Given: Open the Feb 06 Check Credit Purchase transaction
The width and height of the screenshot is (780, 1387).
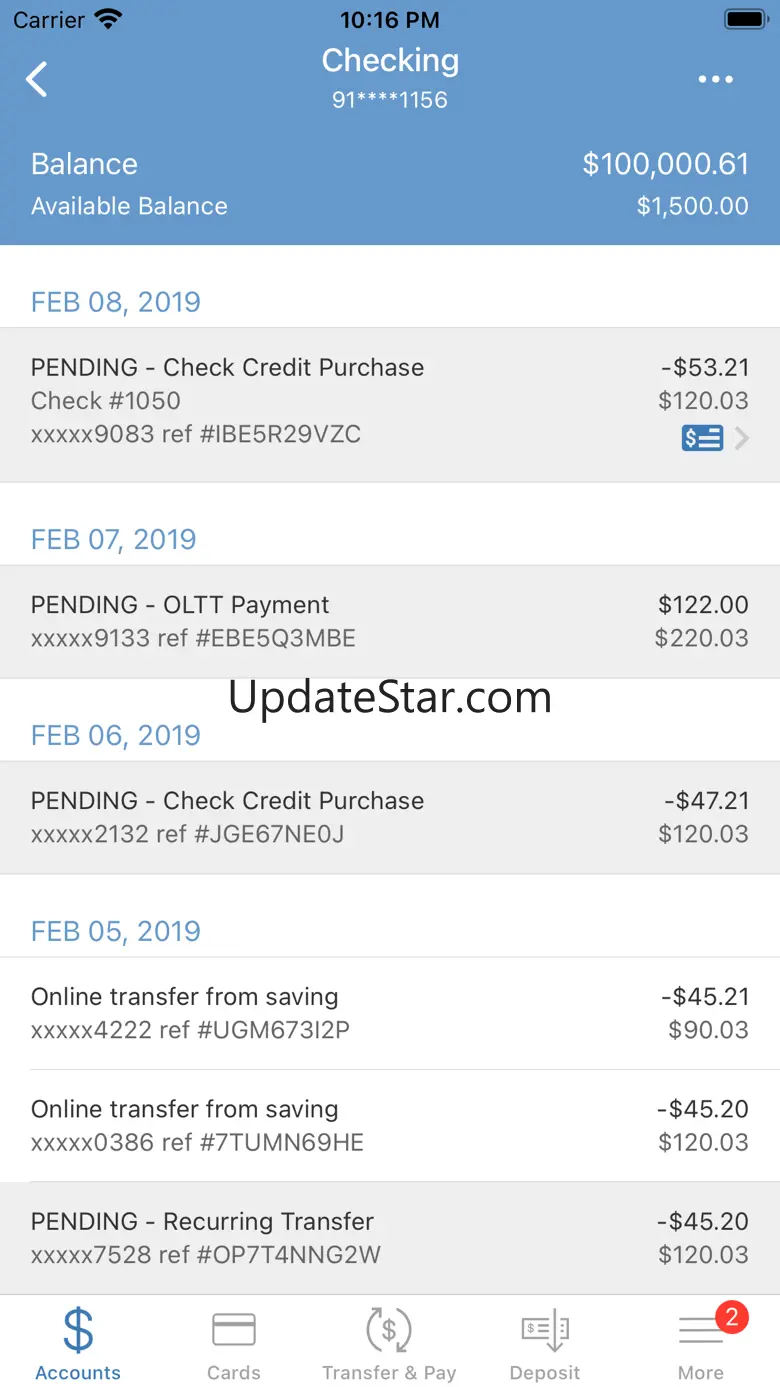Looking at the screenshot, I should pyautogui.click(x=390, y=817).
